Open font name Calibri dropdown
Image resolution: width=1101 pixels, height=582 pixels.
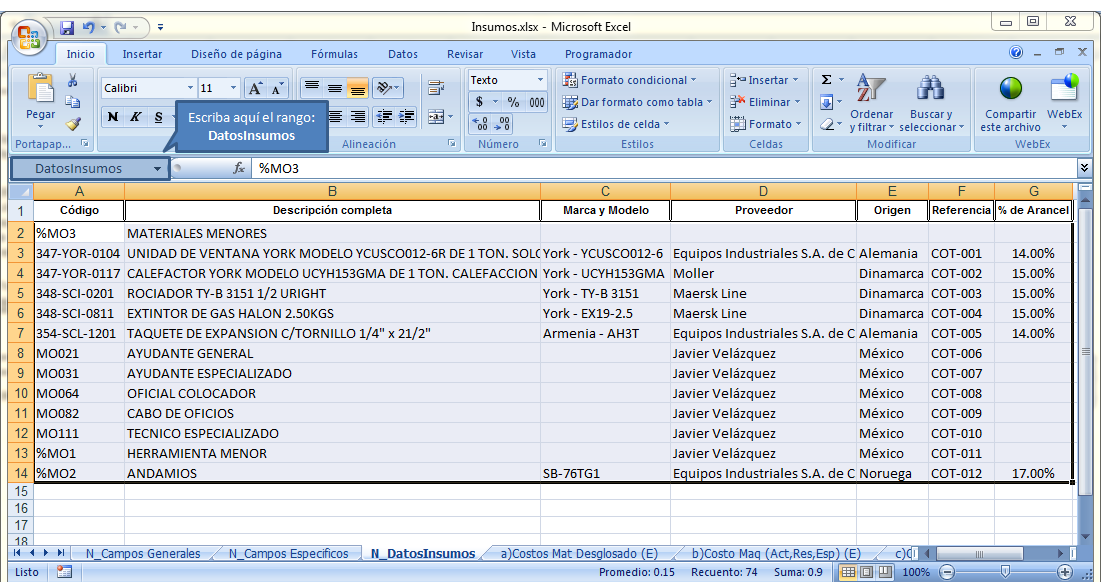(190, 88)
